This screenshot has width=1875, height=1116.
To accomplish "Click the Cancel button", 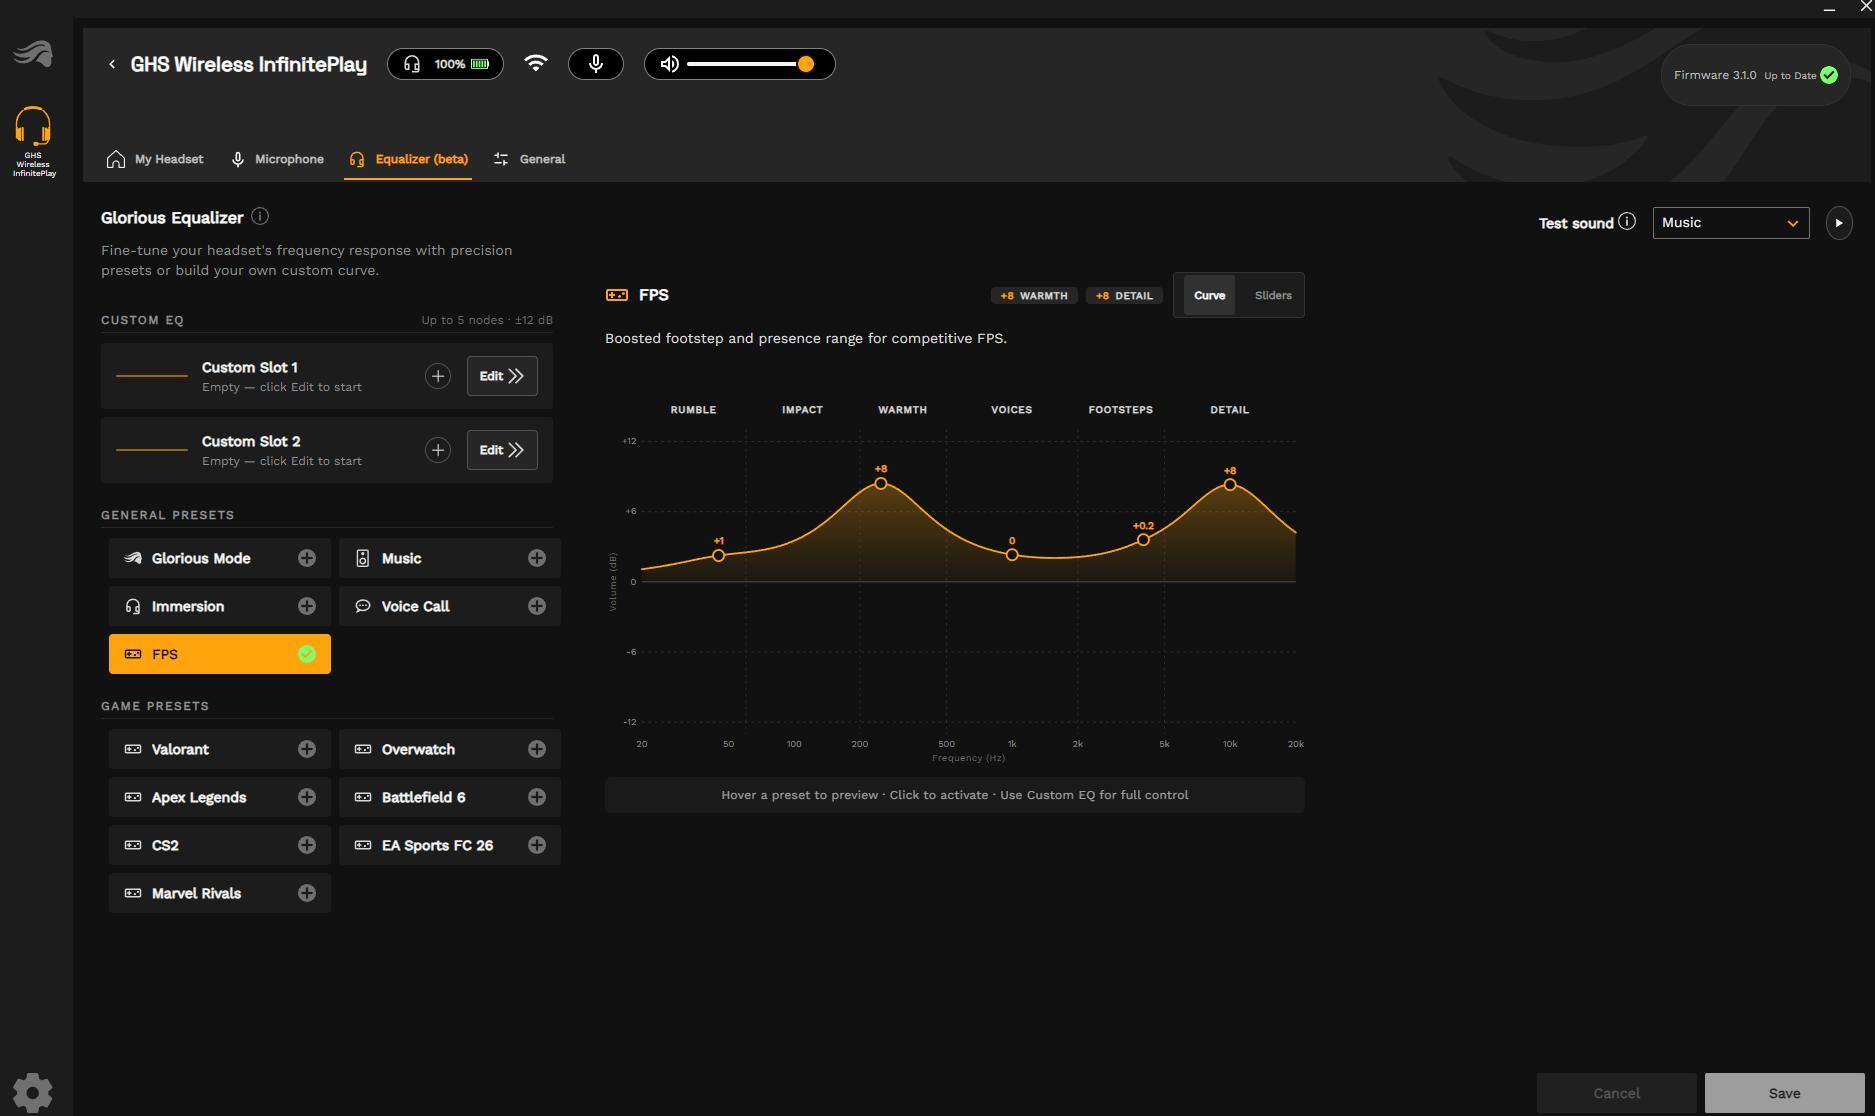I will (1616, 1093).
